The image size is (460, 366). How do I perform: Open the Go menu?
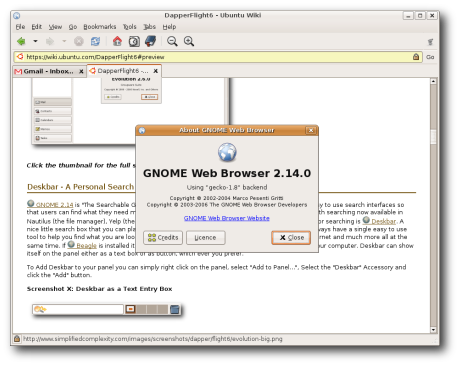[73, 27]
